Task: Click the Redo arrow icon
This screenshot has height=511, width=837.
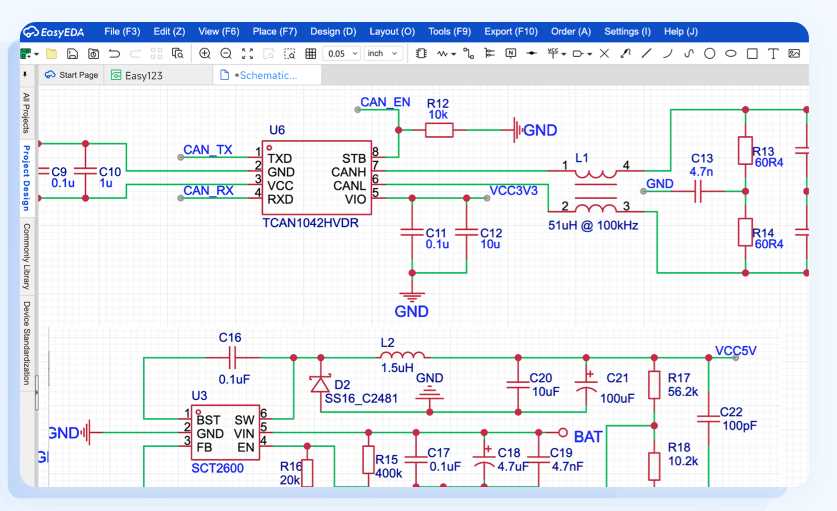Action: (x=136, y=53)
